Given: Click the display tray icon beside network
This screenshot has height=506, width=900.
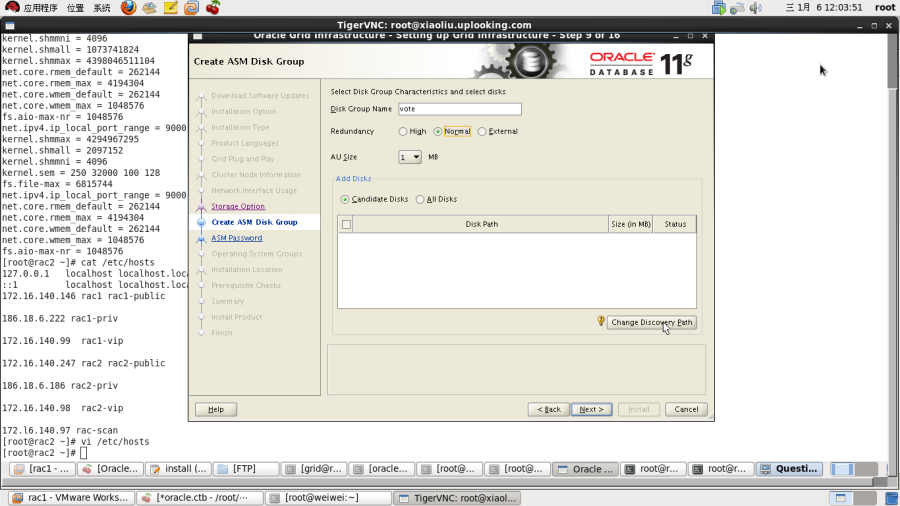Looking at the screenshot, I should point(719,7).
